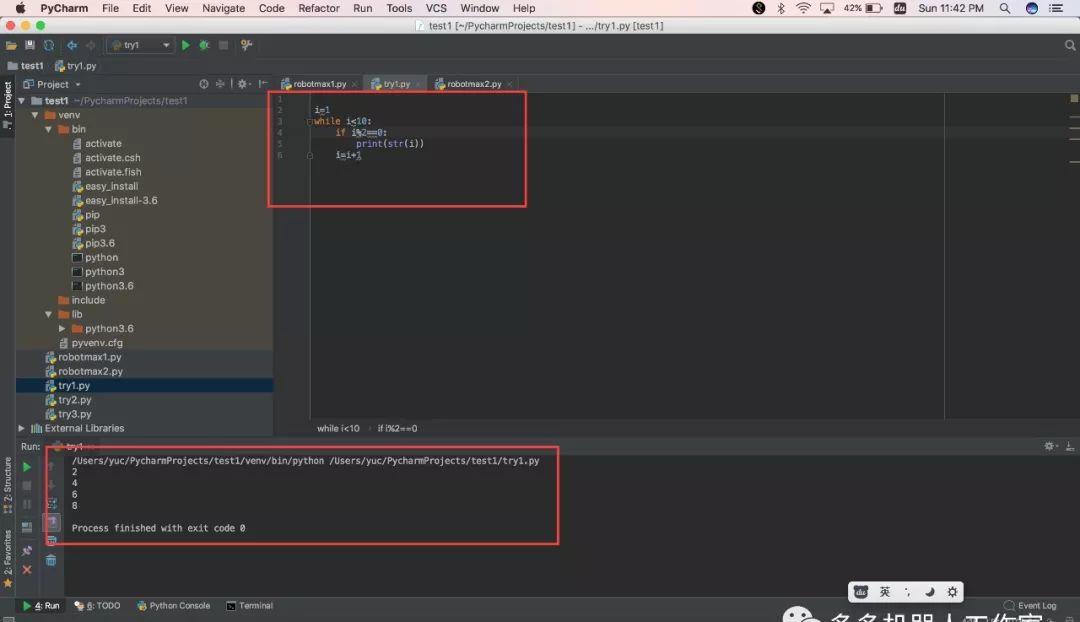Navigate back with the blue left arrow

pyautogui.click(x=72, y=45)
